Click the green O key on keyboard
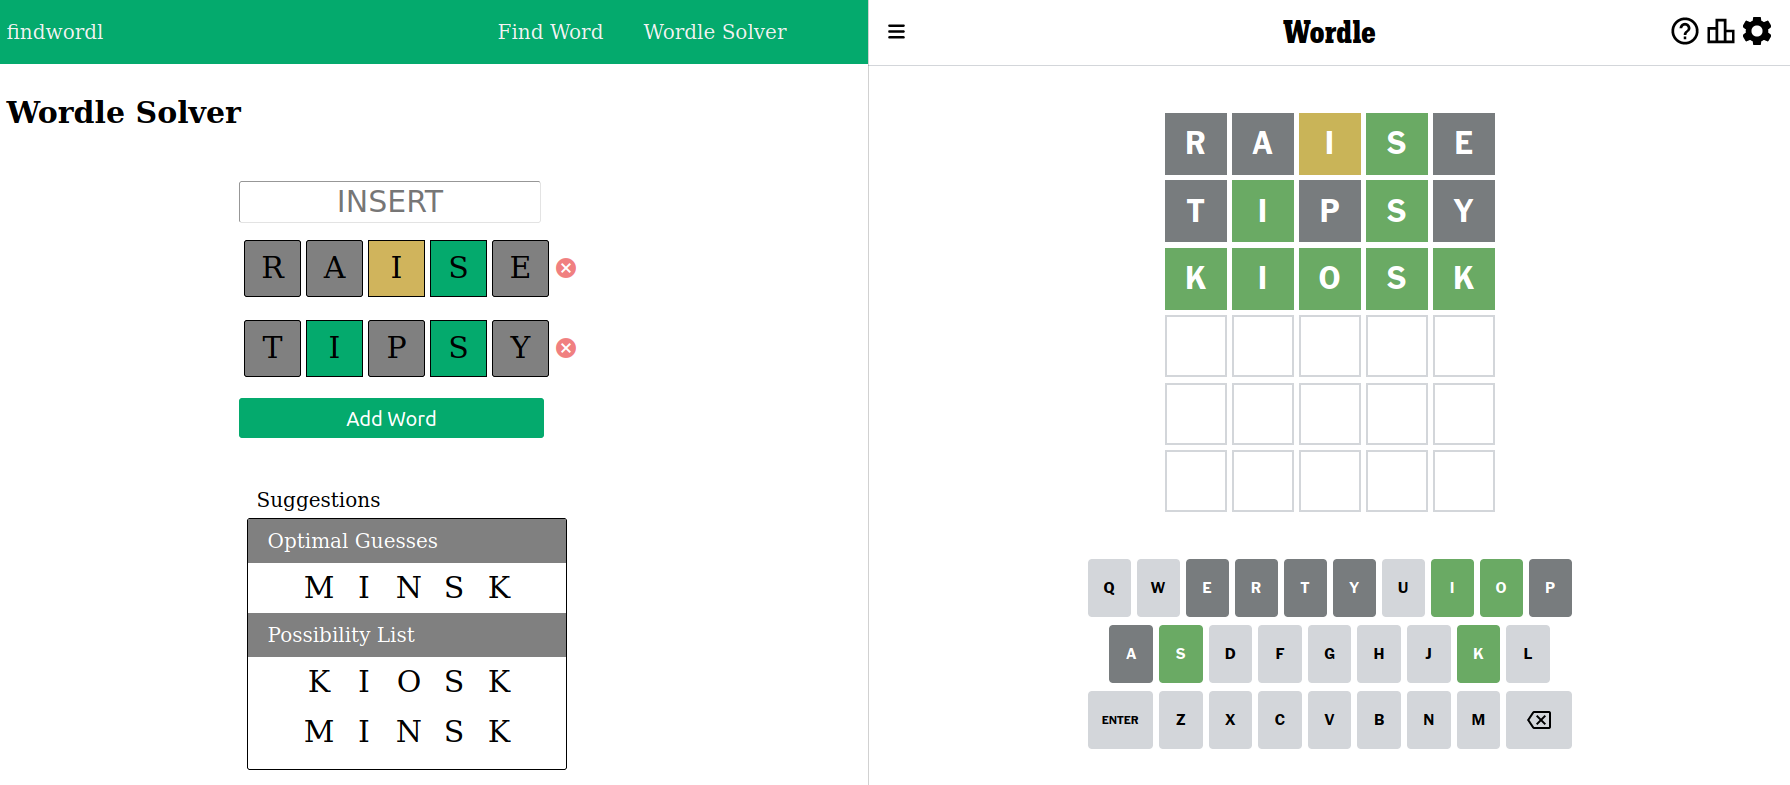The image size is (1790, 785). point(1501,588)
